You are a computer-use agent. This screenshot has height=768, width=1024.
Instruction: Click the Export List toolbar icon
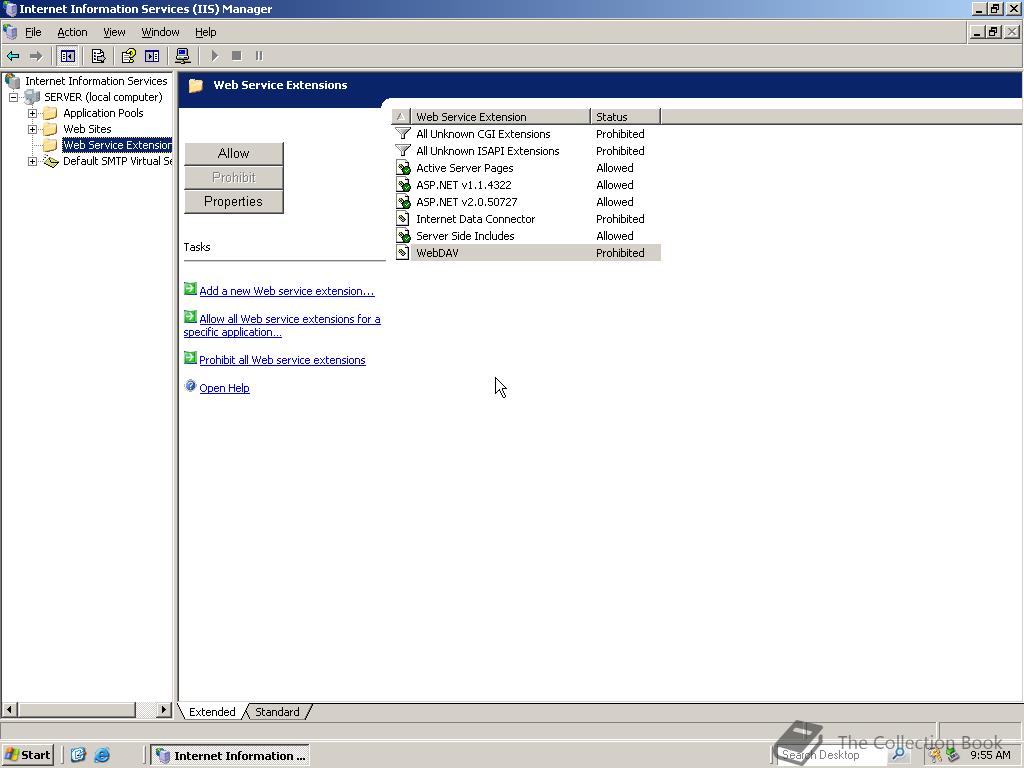click(98, 56)
